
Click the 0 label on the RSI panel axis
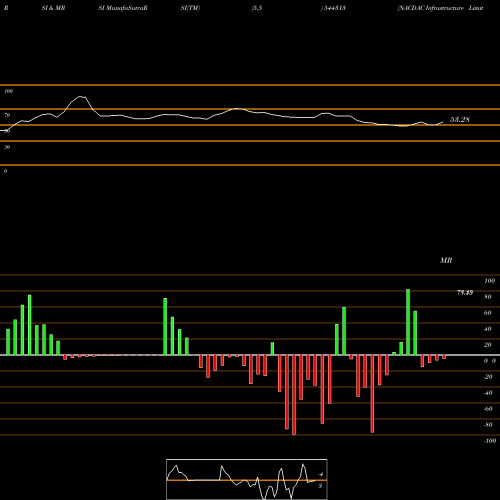point(5,171)
